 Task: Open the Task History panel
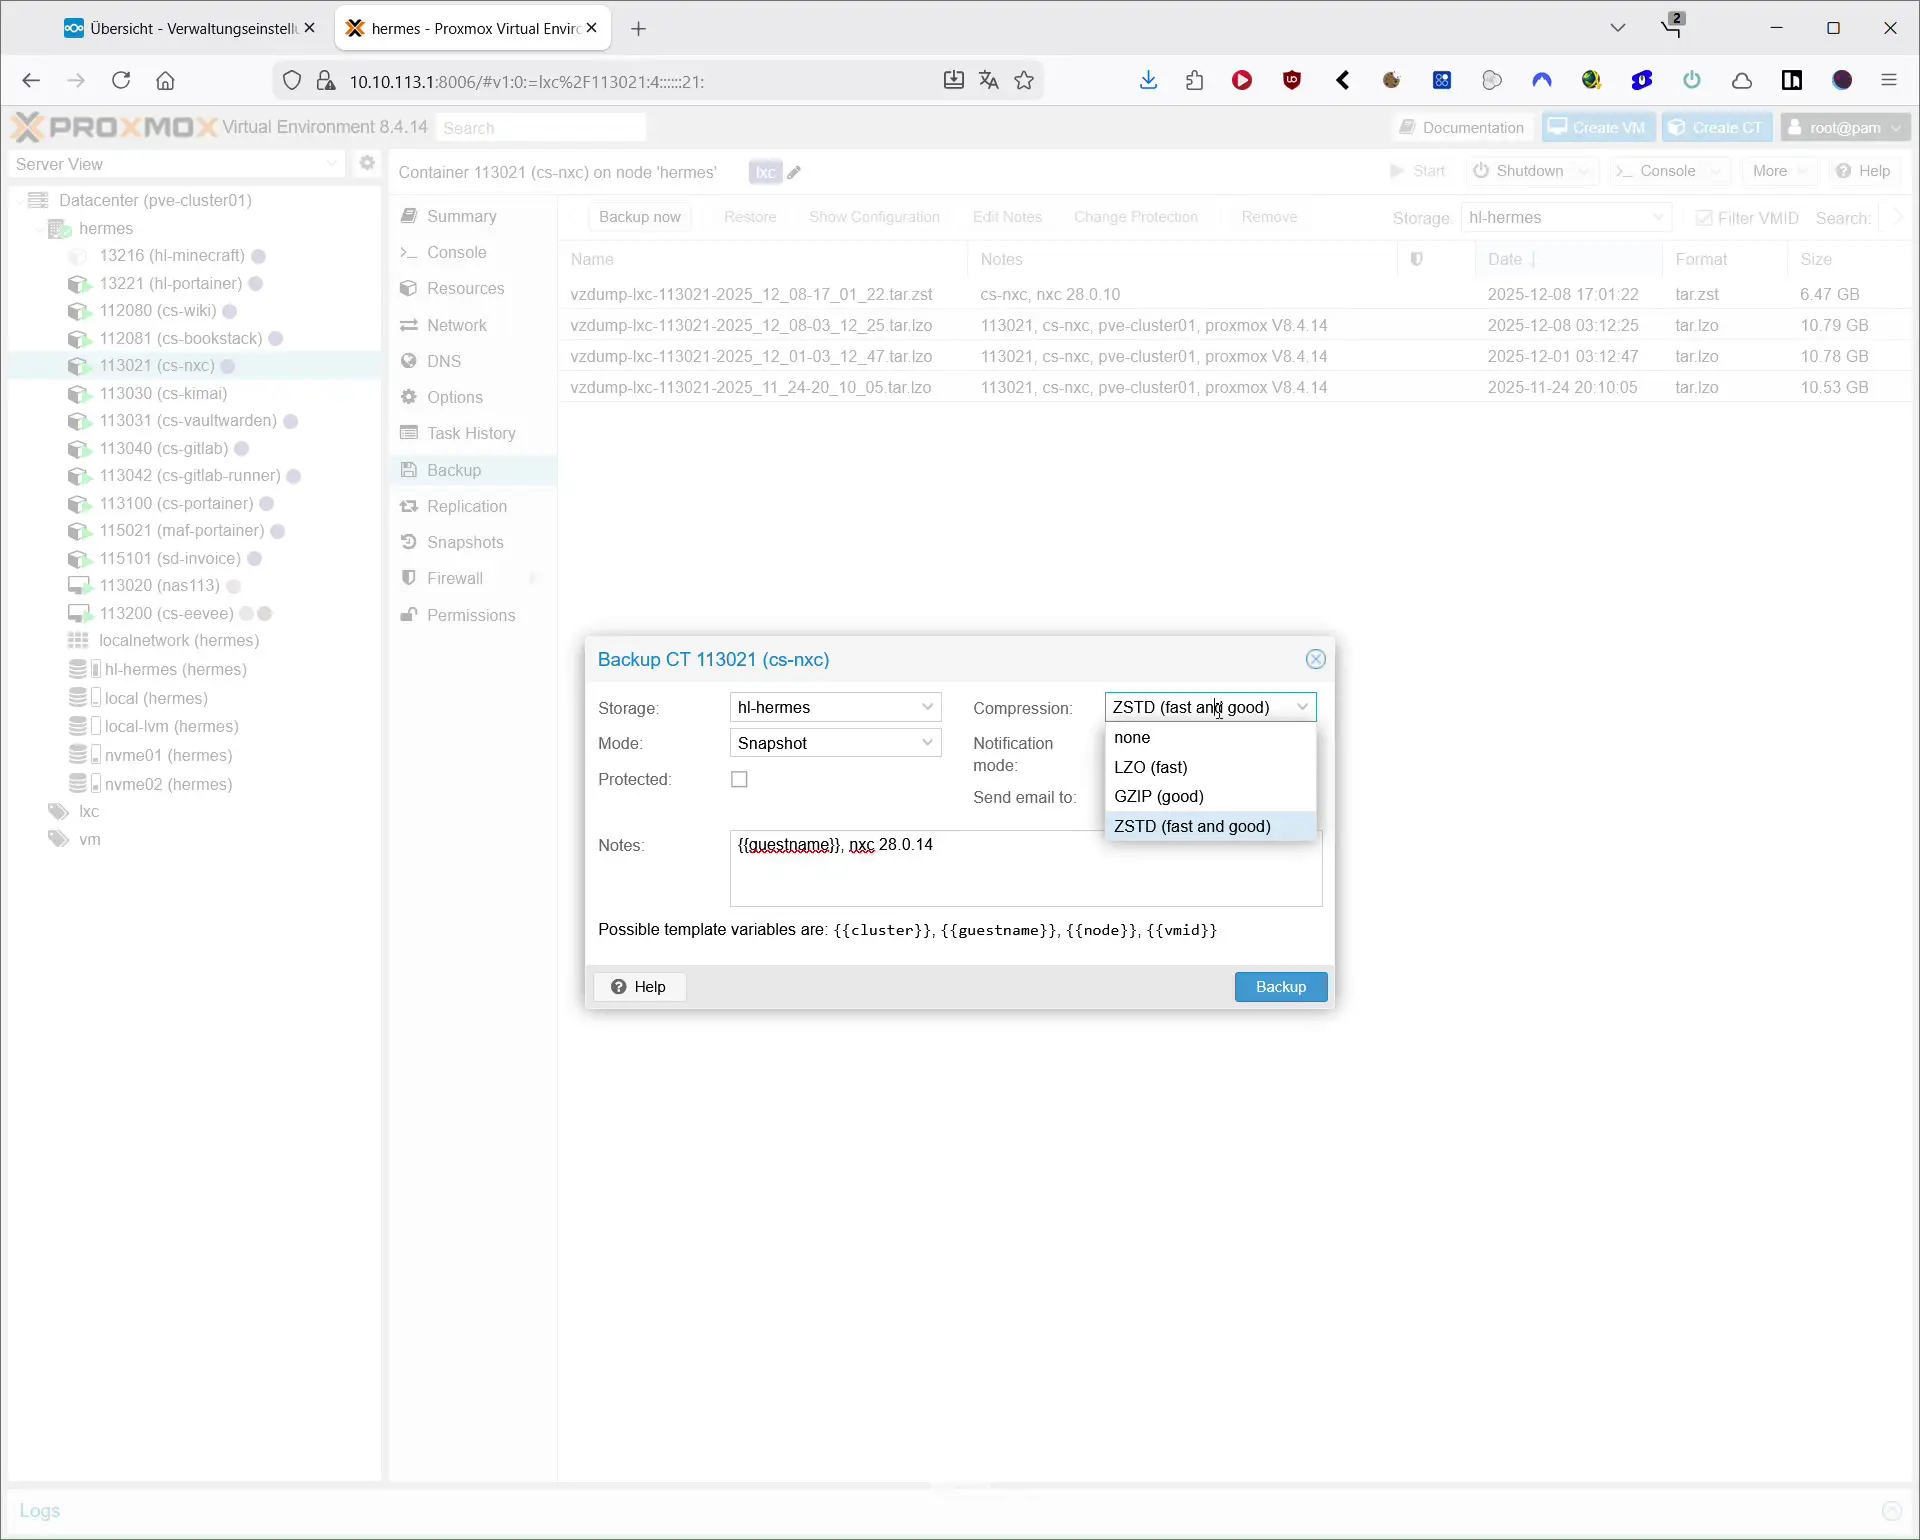470,432
